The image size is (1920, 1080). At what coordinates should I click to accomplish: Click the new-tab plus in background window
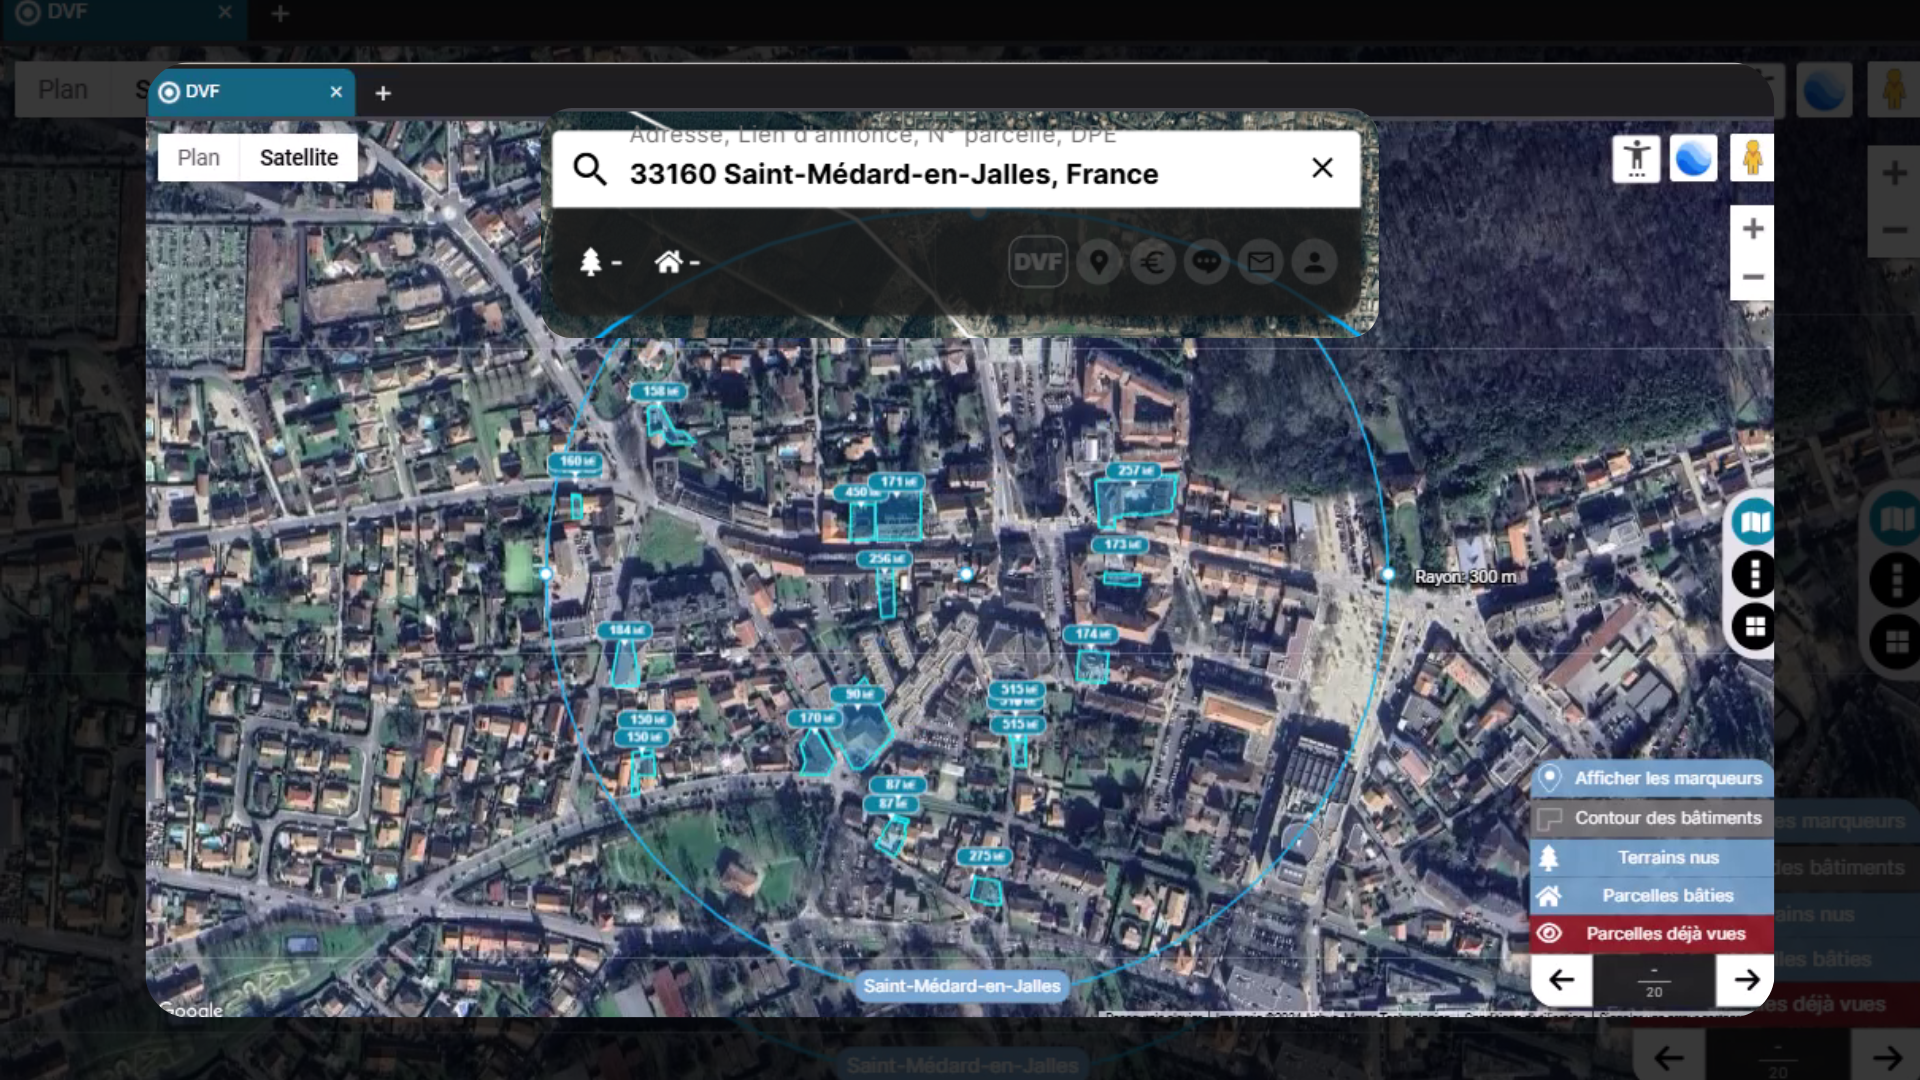280,13
